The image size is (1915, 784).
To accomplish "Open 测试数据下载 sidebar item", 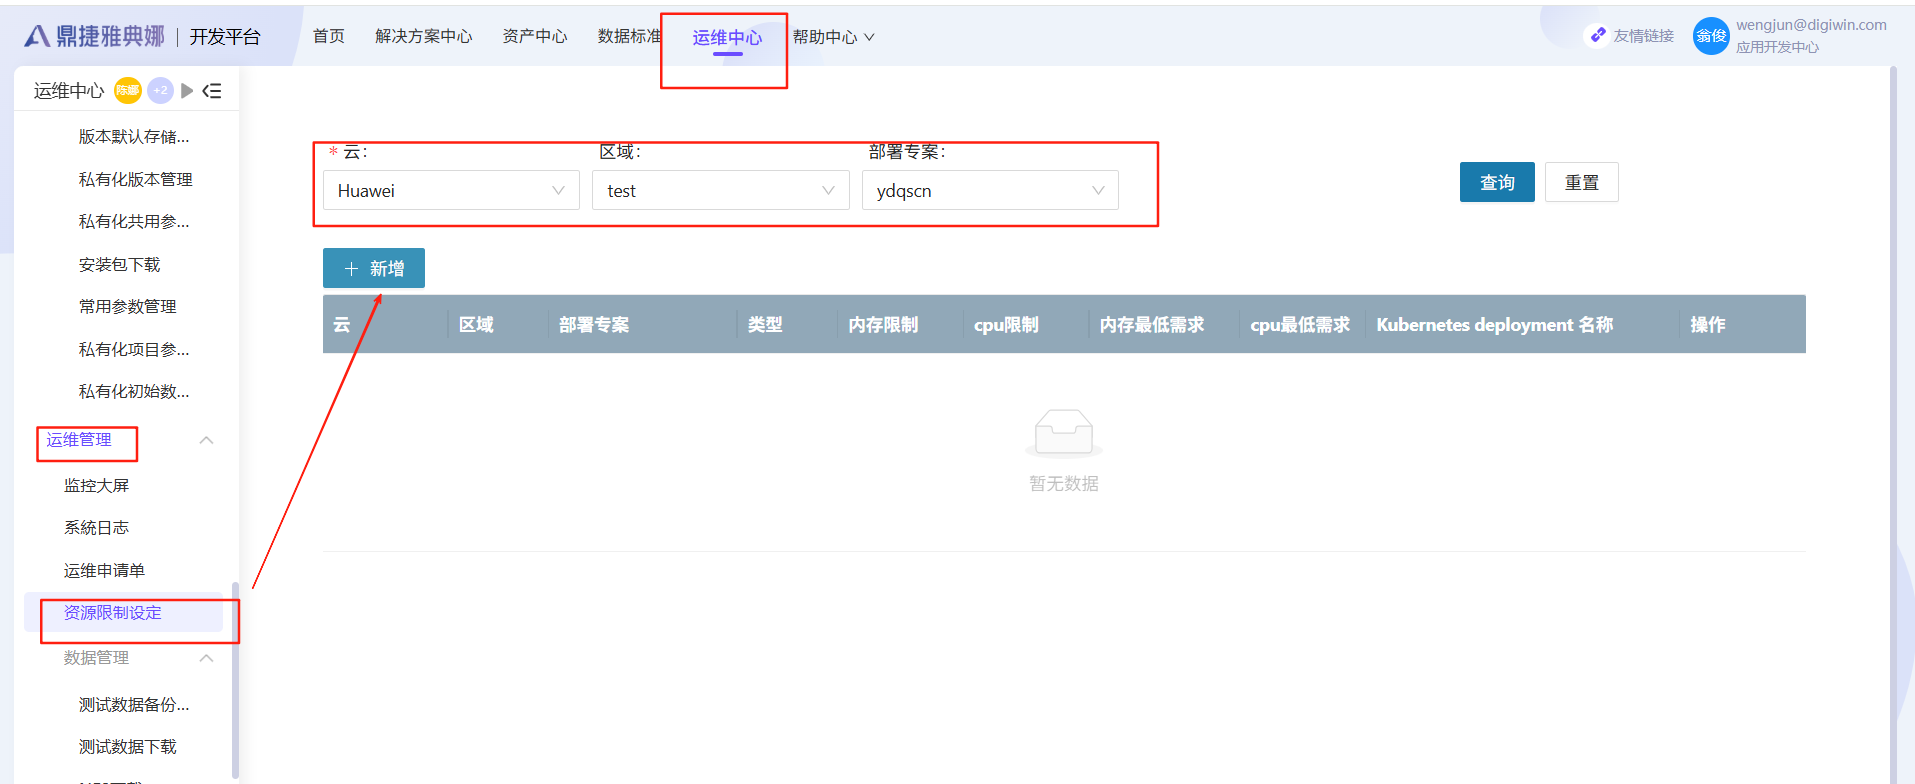I will pos(128,746).
